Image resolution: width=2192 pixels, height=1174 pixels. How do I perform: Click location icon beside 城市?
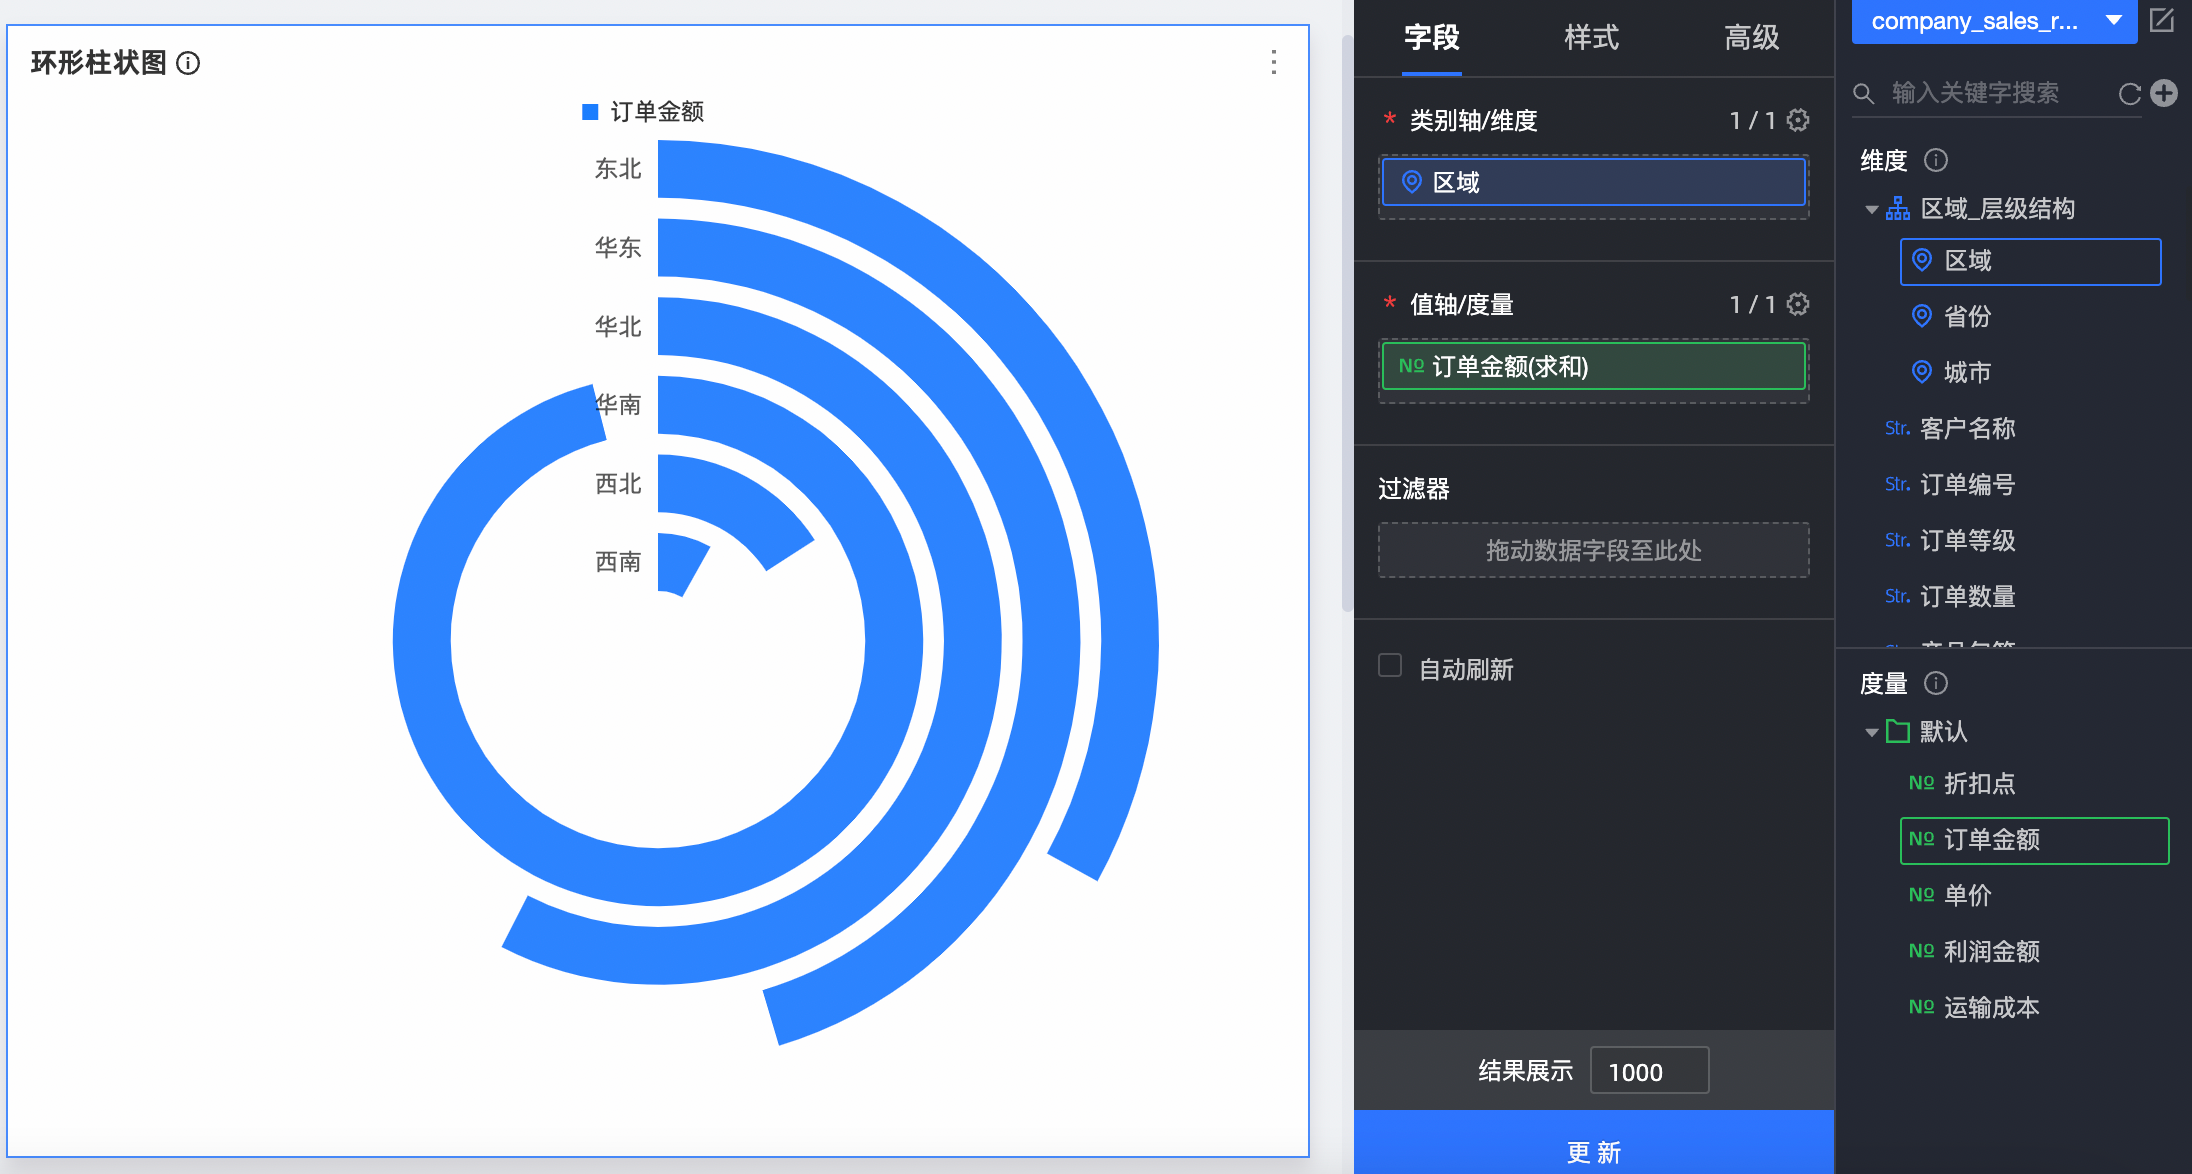coord(1922,372)
